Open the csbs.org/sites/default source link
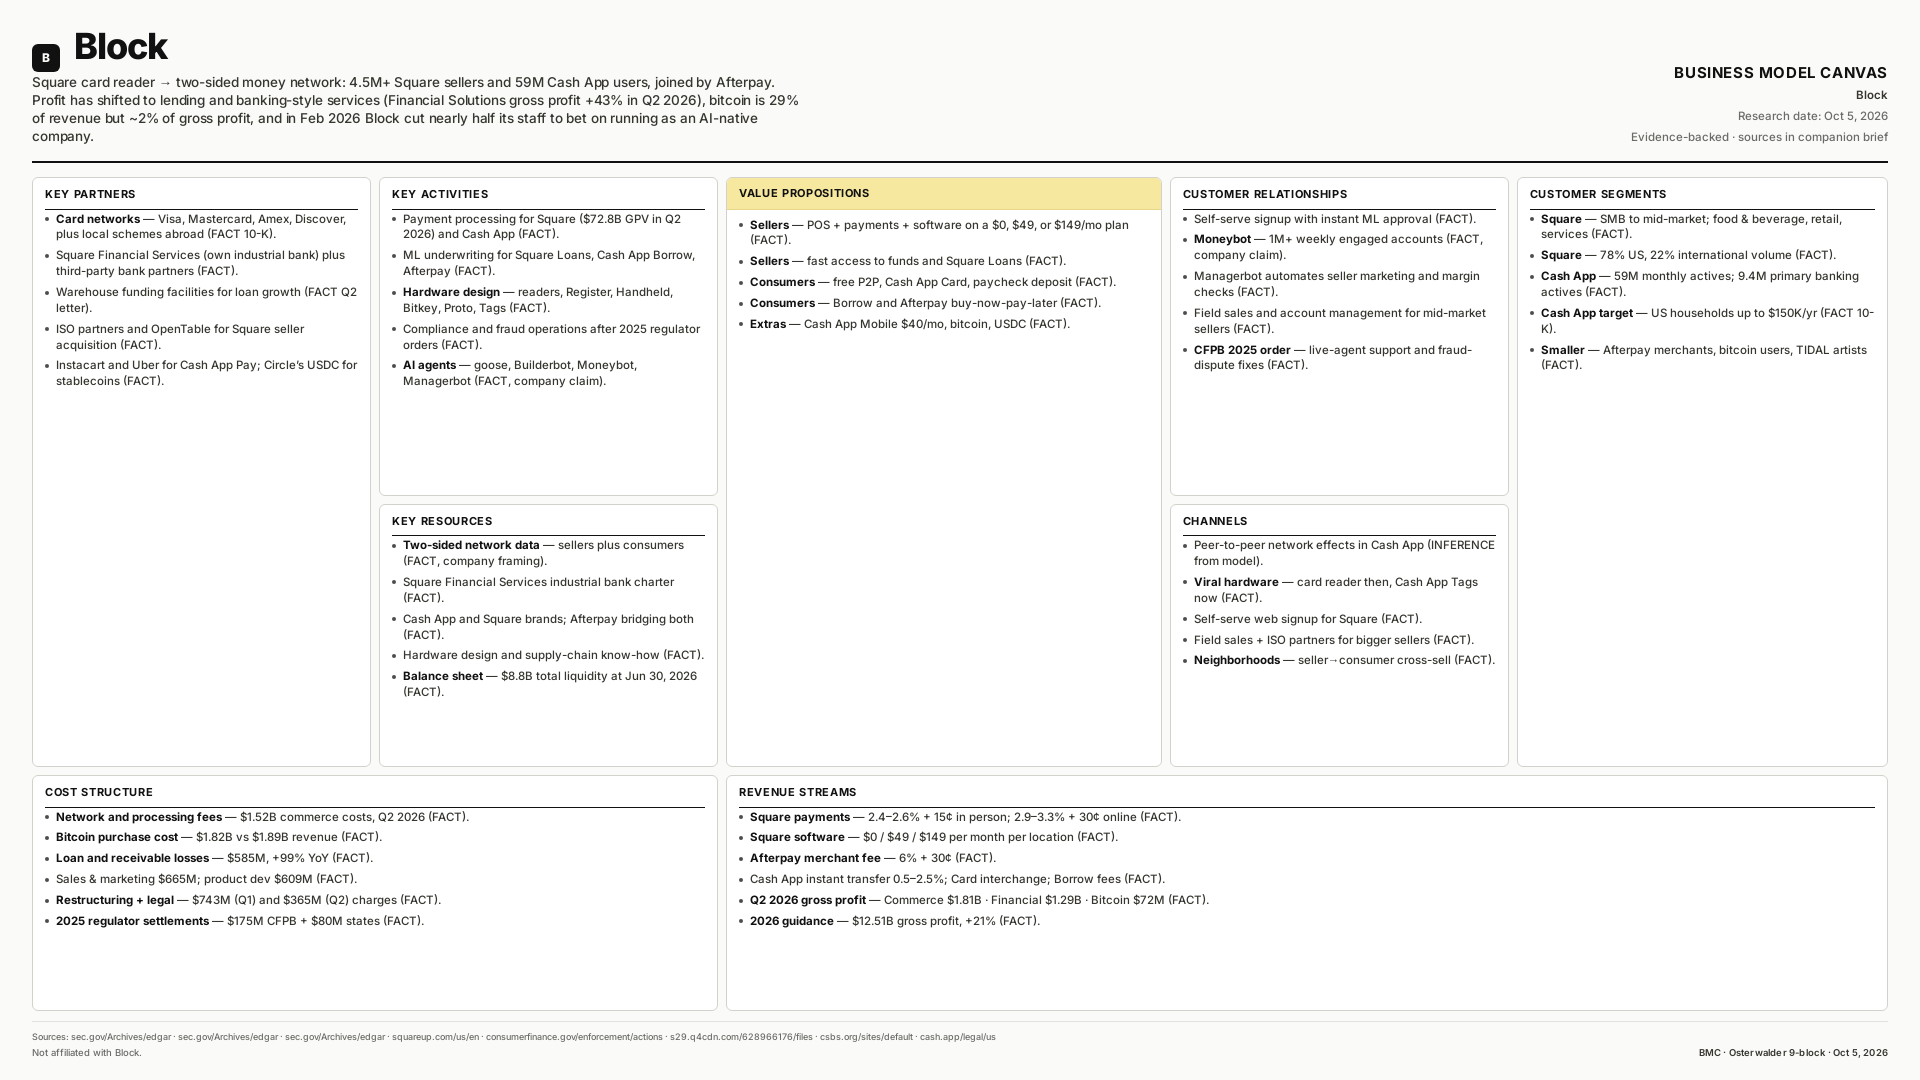1920x1080 pixels. point(866,1037)
